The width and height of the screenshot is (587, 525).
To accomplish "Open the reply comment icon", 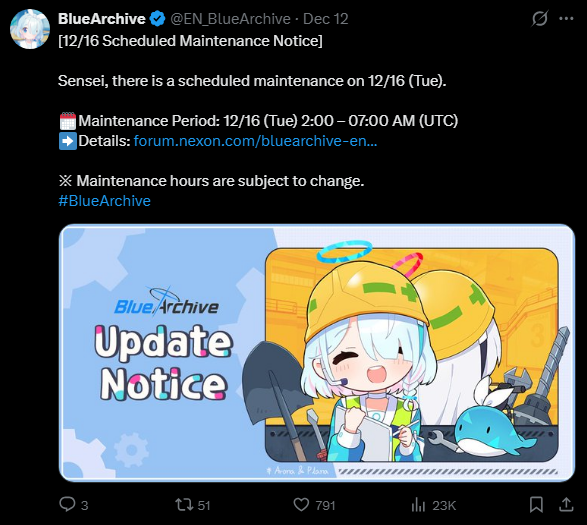I will point(67,504).
